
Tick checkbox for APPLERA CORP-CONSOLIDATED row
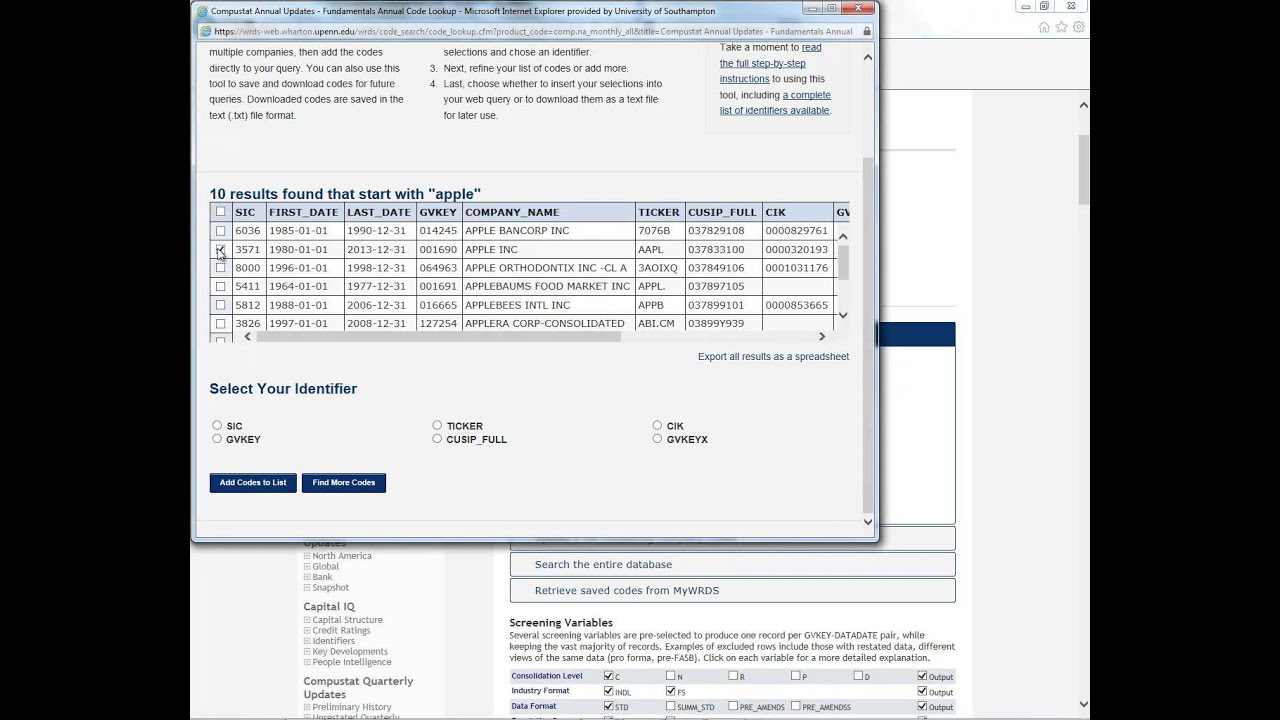coord(221,324)
